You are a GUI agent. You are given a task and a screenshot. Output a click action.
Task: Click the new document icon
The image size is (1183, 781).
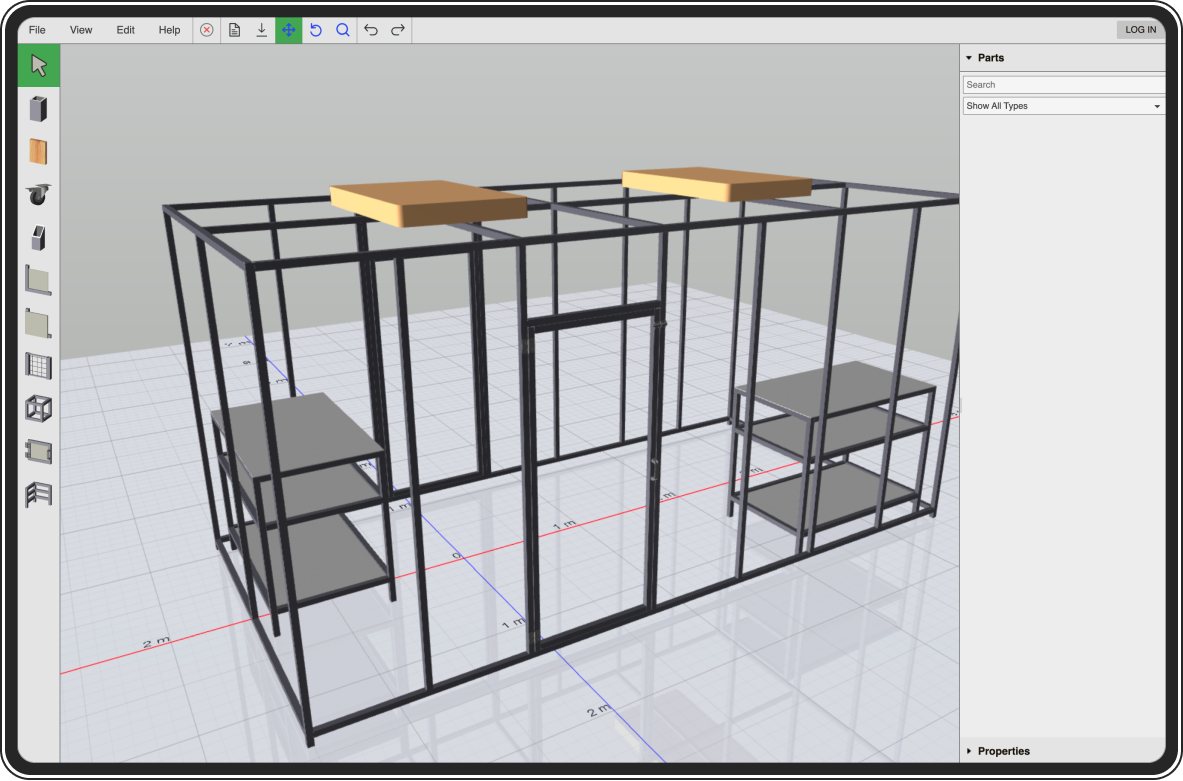tap(235, 30)
